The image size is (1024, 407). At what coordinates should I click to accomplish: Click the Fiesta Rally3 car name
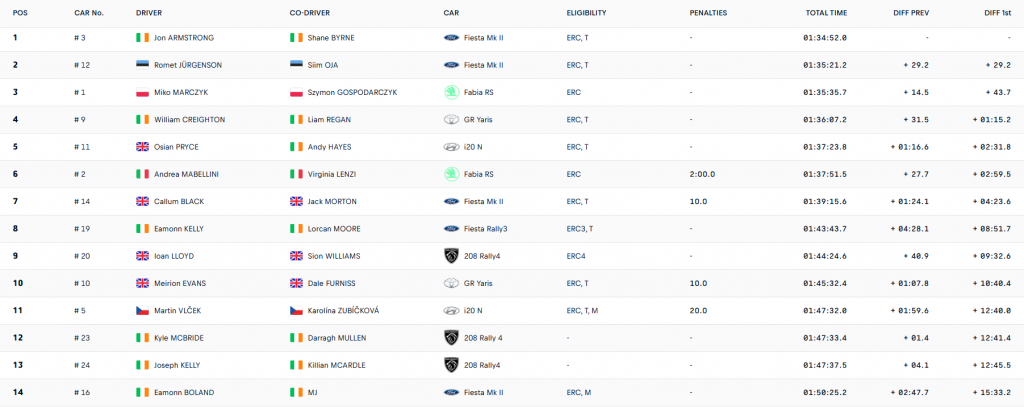[486, 229]
